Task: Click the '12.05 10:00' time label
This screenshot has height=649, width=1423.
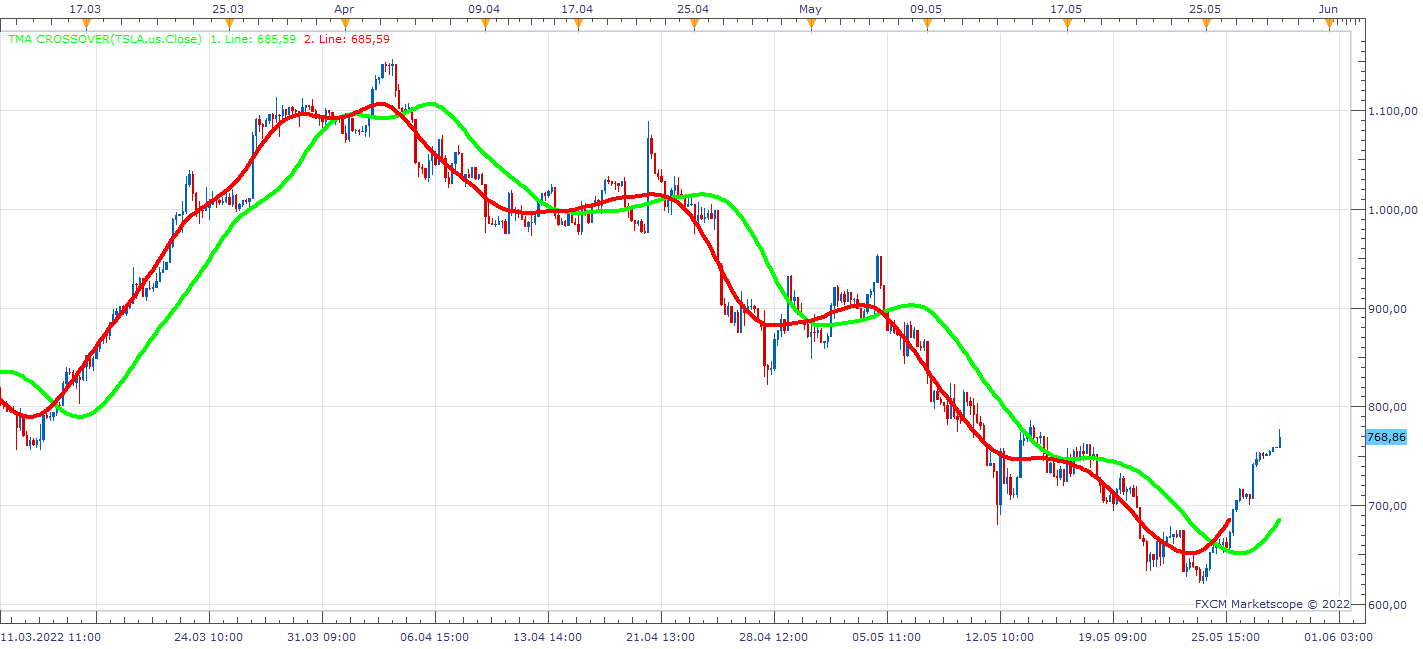Action: pyautogui.click(x=1000, y=637)
